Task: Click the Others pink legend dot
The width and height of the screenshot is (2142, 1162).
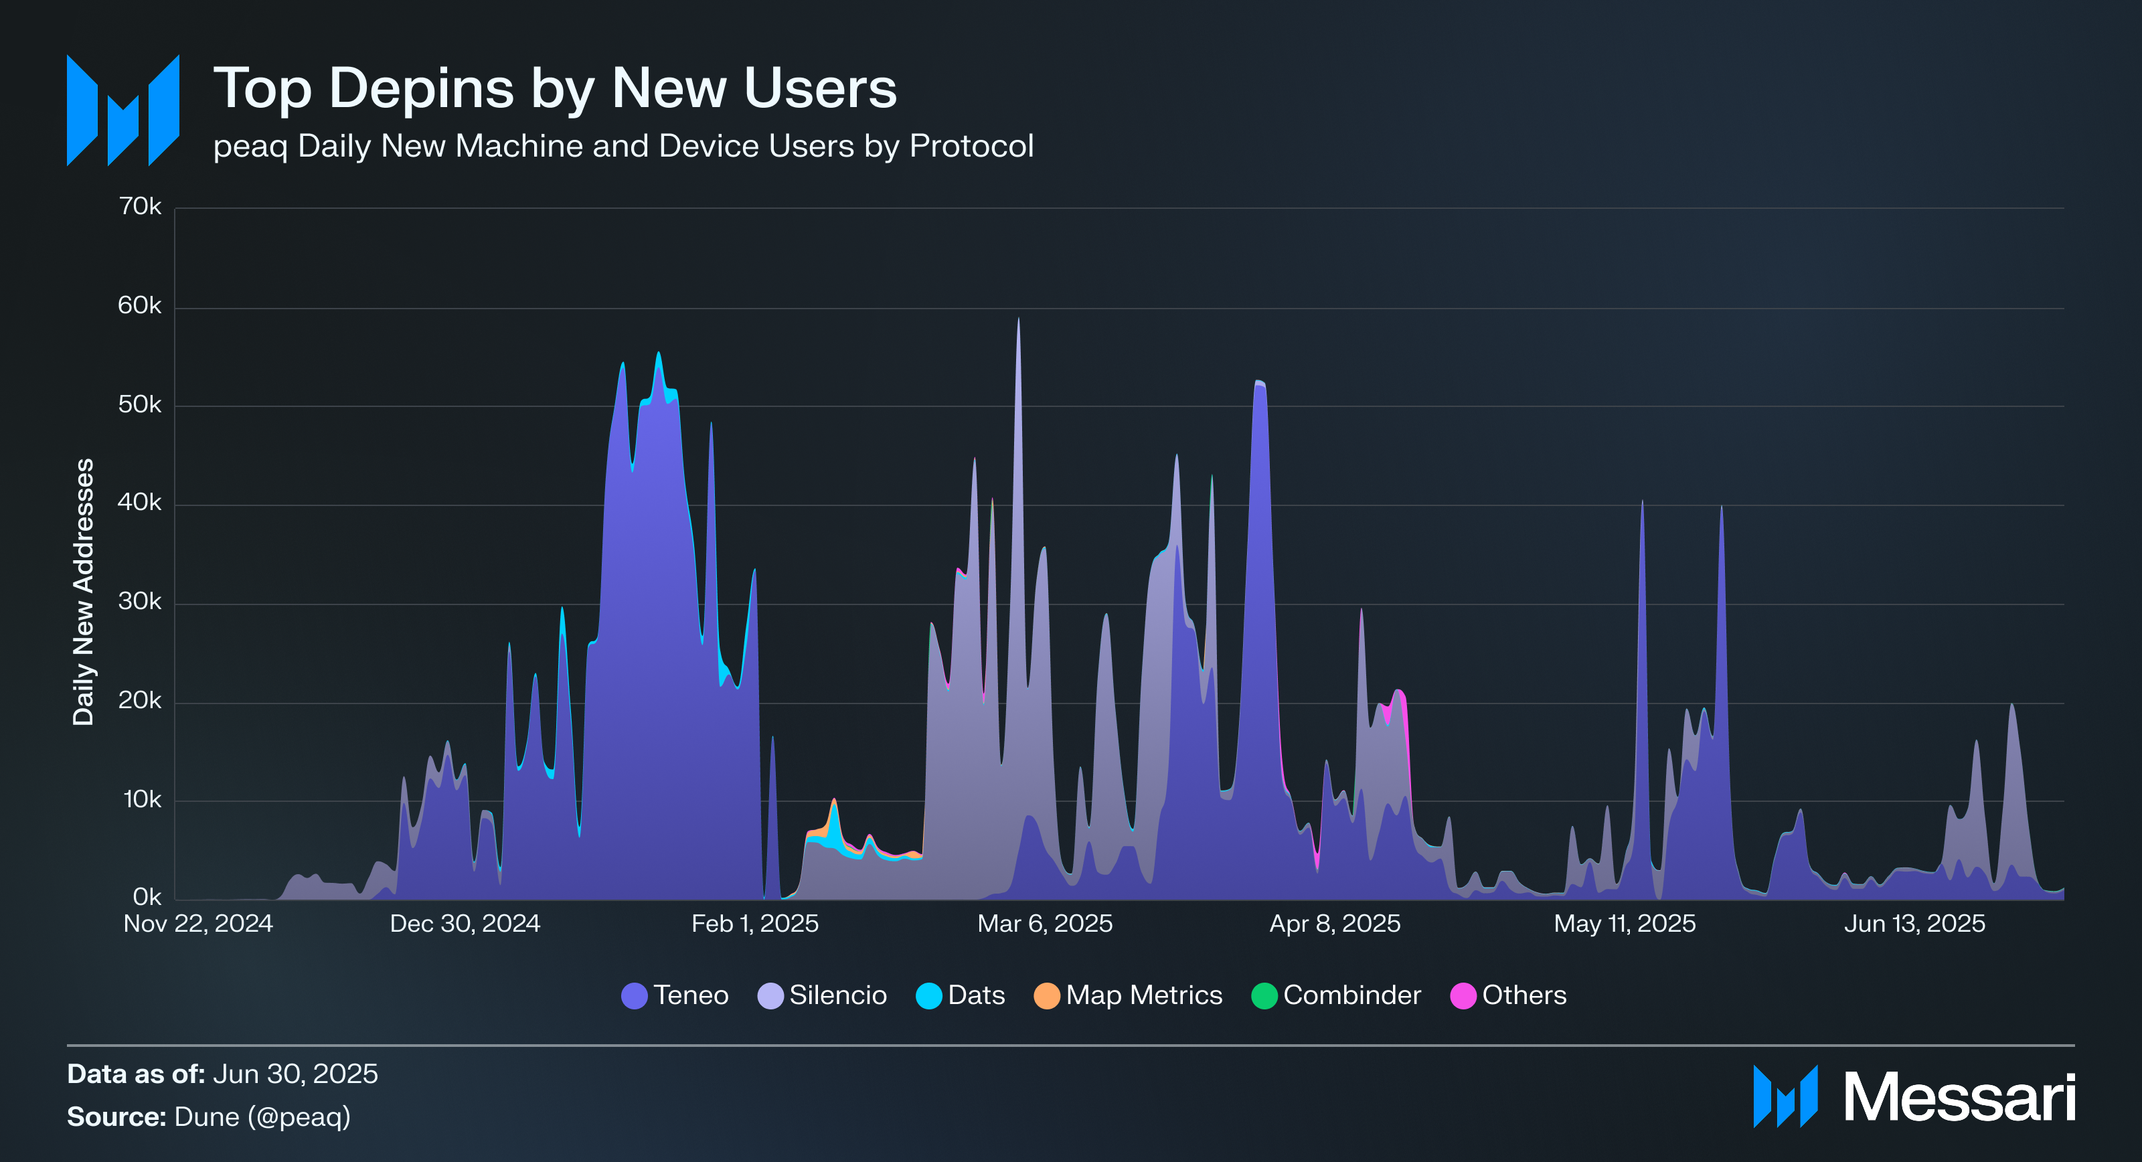Action: click(1463, 996)
